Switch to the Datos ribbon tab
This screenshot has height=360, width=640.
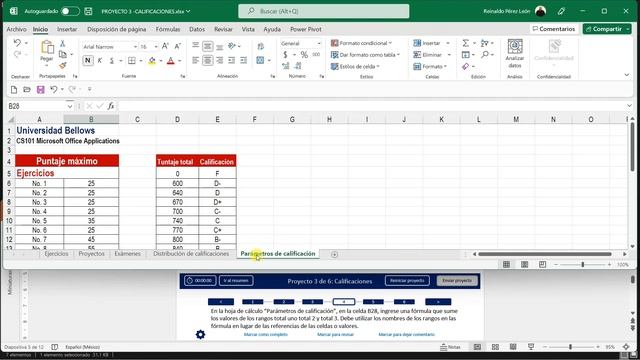pyautogui.click(x=197, y=29)
